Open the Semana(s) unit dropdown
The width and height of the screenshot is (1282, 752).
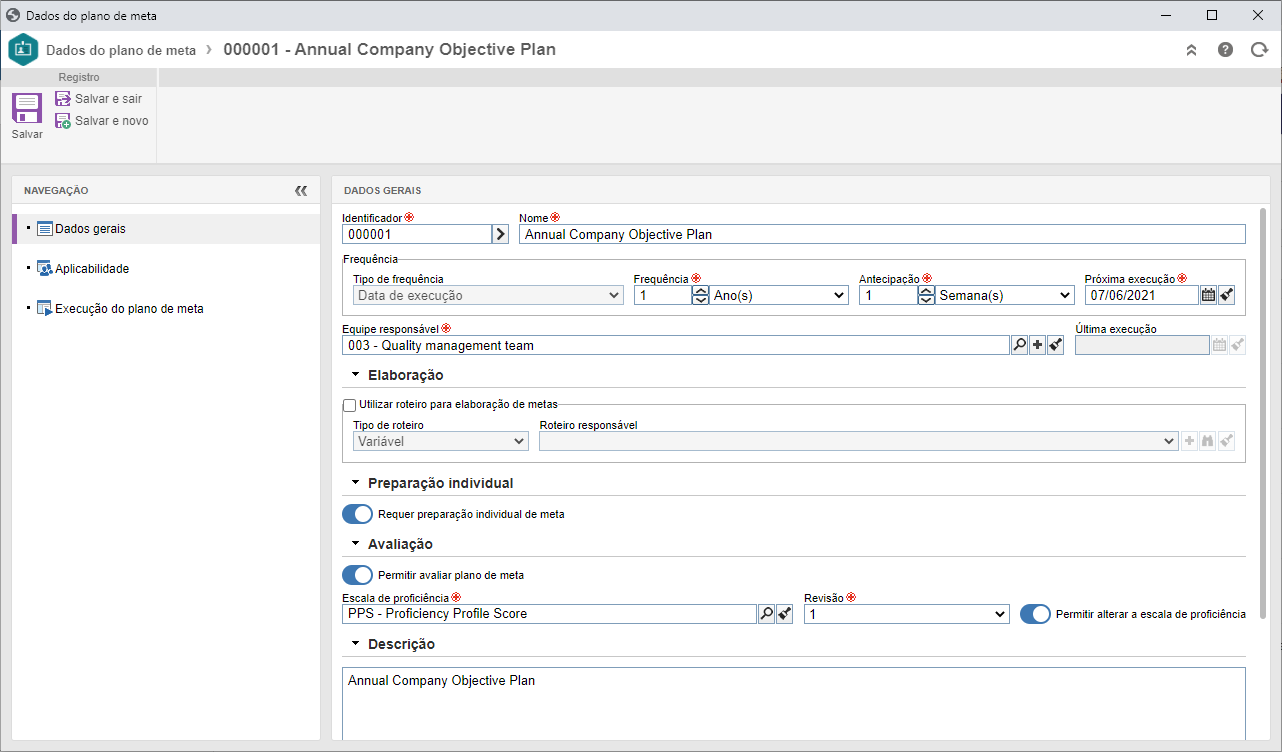tap(1005, 295)
